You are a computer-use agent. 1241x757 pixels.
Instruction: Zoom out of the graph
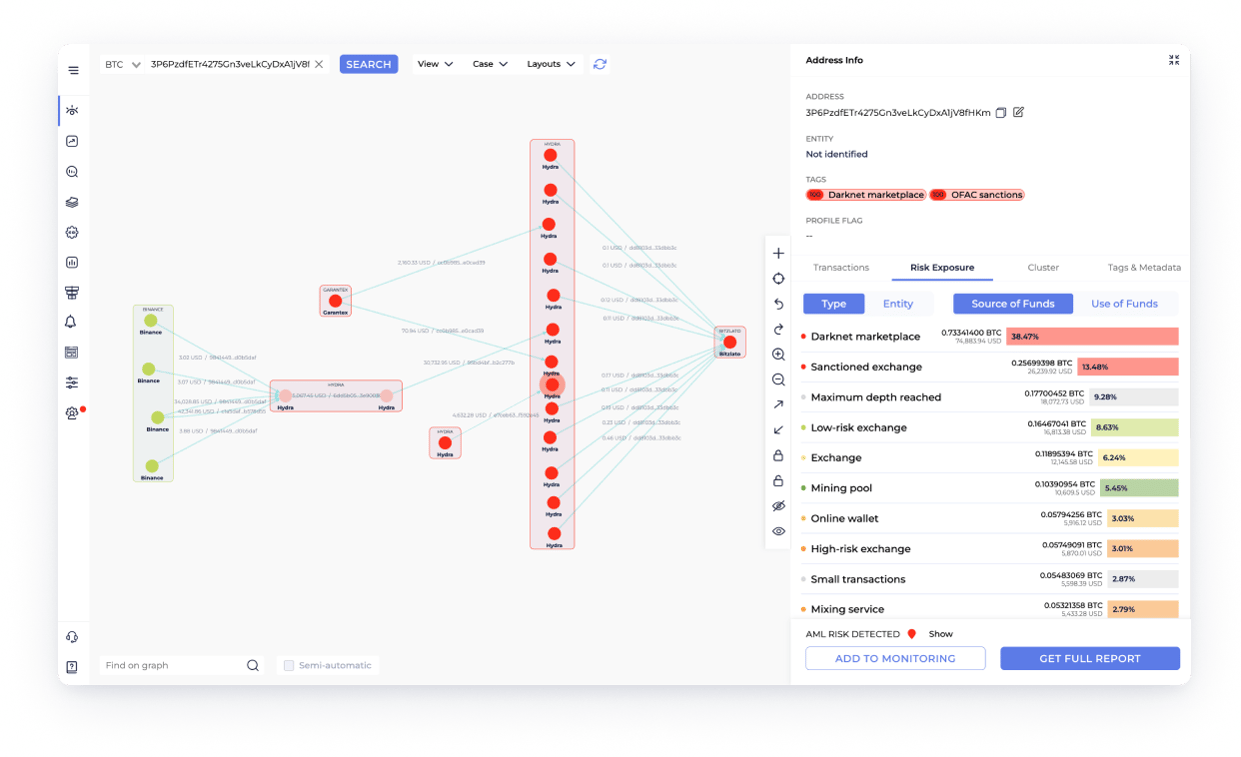click(779, 380)
